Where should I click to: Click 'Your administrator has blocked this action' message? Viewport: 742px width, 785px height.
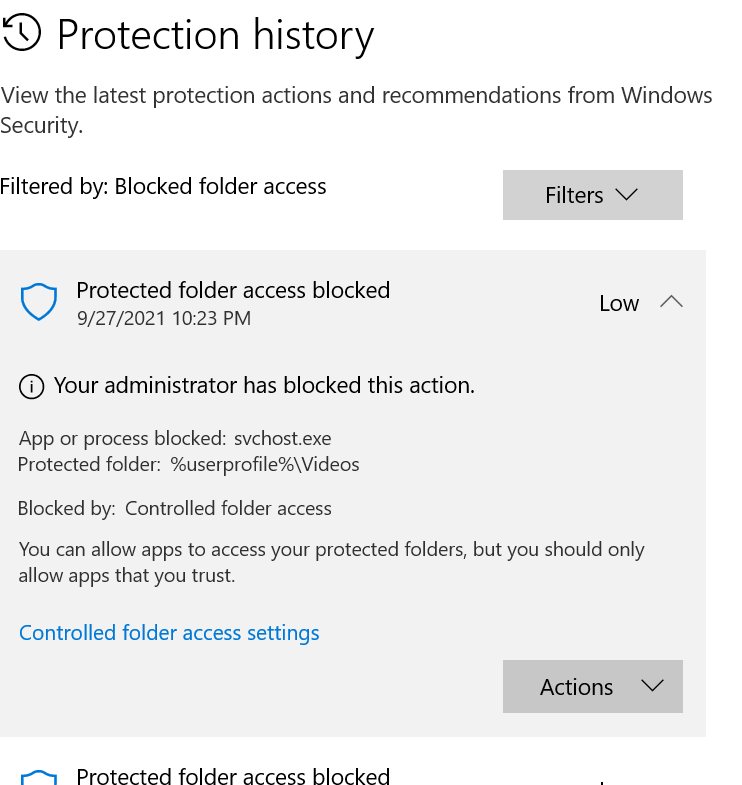pos(264,386)
